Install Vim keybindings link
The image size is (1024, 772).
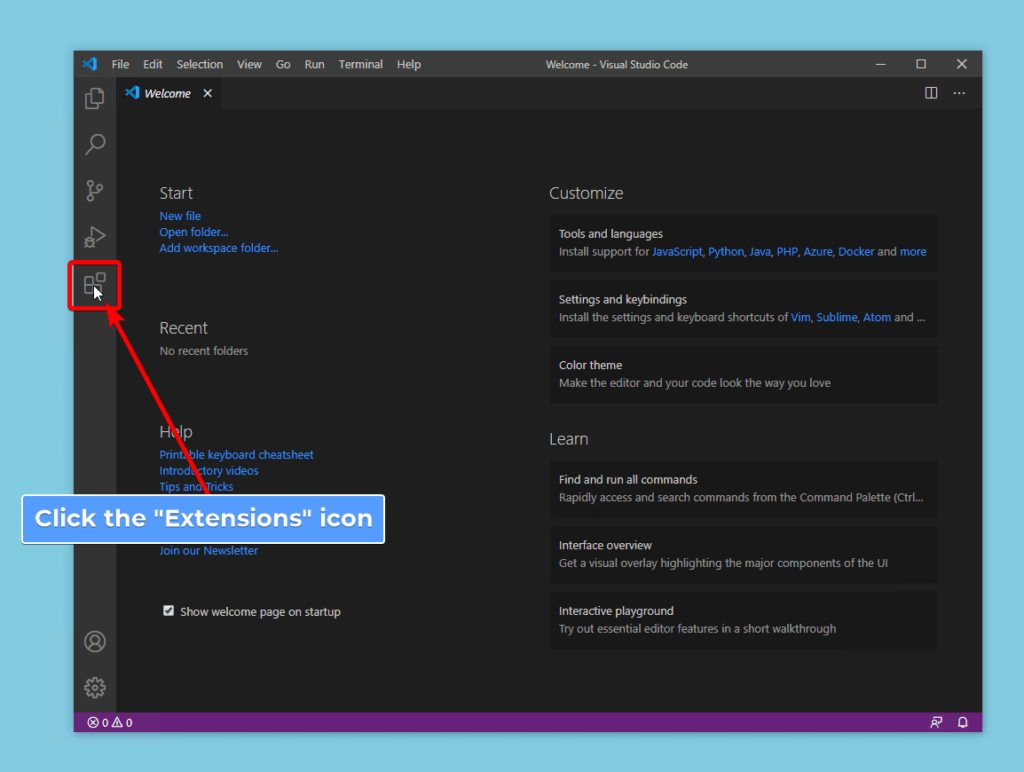click(801, 317)
